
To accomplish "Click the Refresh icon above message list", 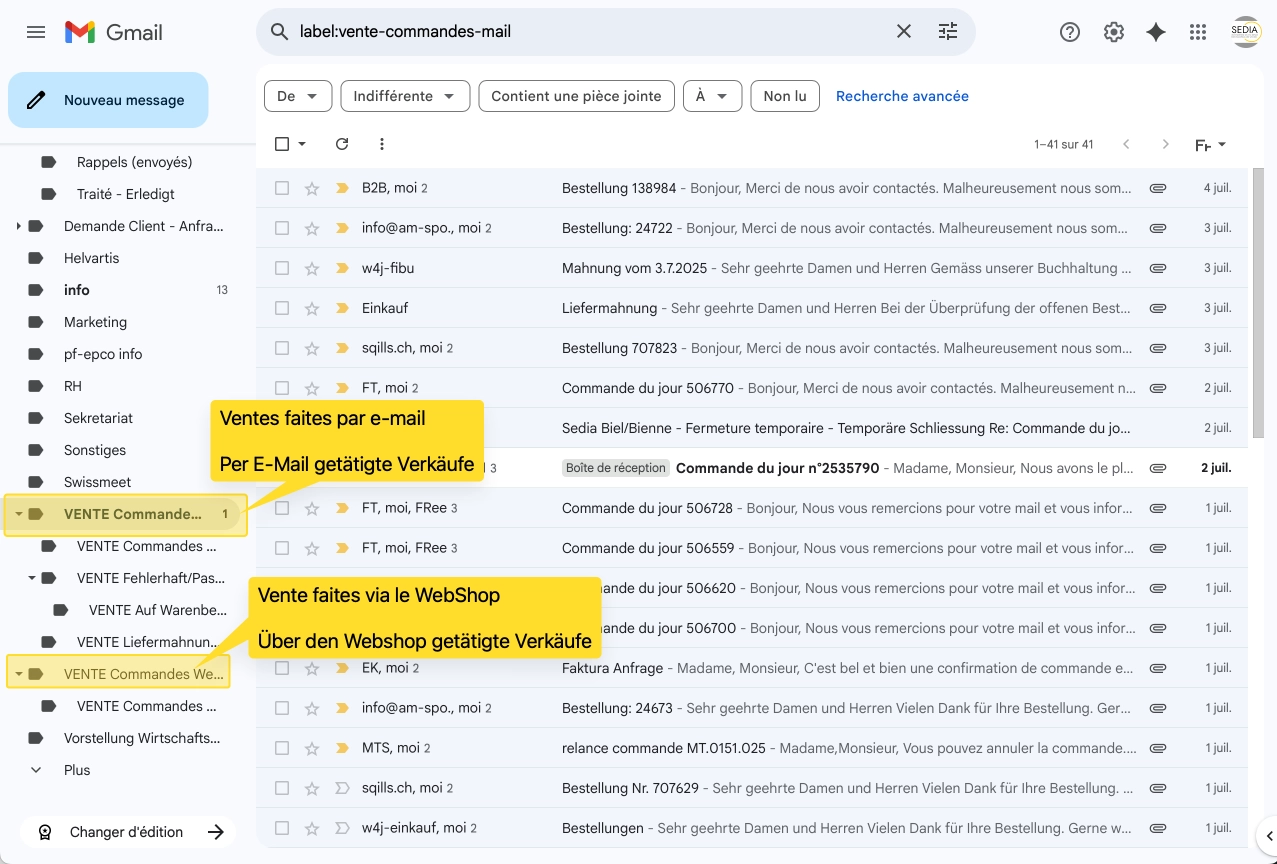I will click(x=342, y=144).
